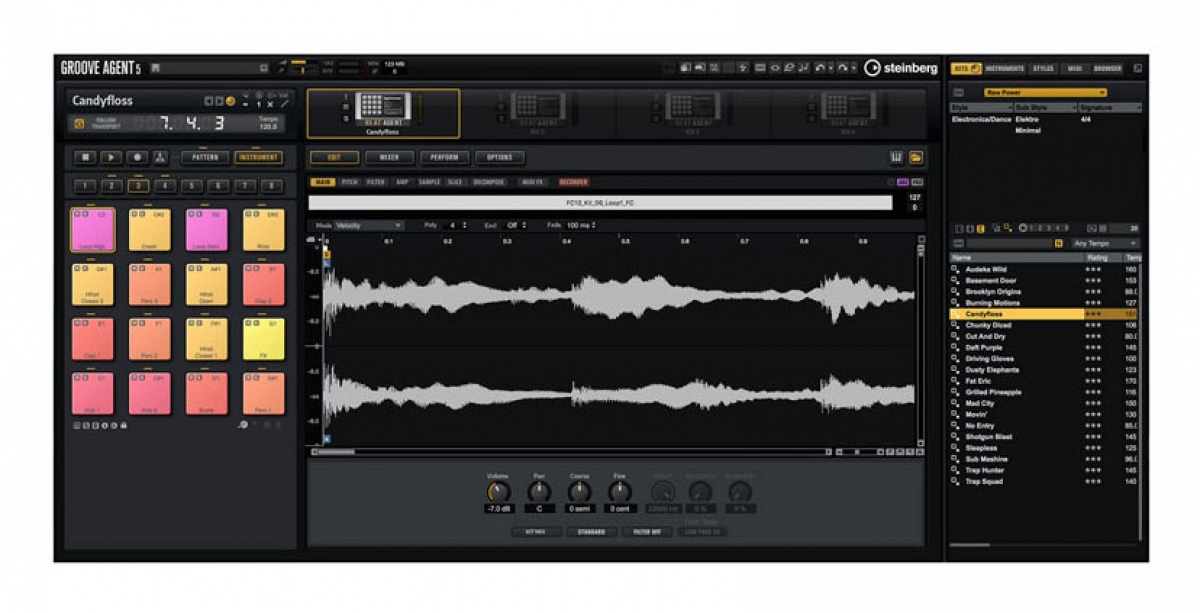Screen dimensions: 1200x613
Task: Click the Filter Off button
Action: pos(647,532)
